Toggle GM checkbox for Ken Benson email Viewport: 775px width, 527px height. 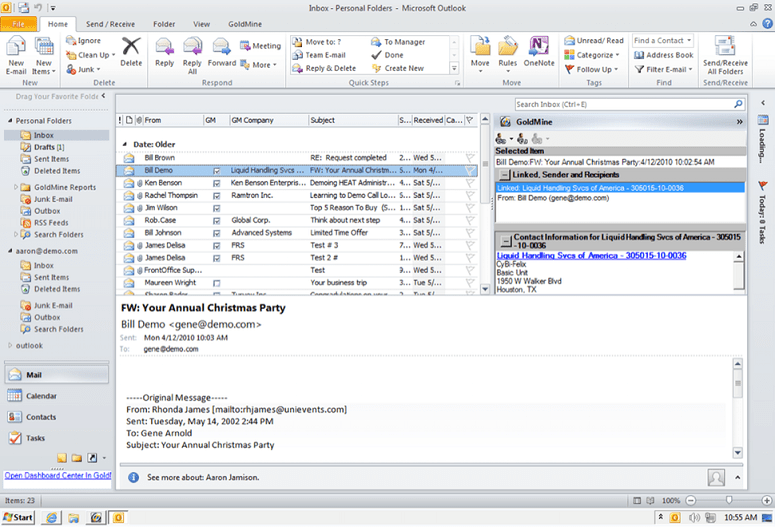[x=216, y=184]
